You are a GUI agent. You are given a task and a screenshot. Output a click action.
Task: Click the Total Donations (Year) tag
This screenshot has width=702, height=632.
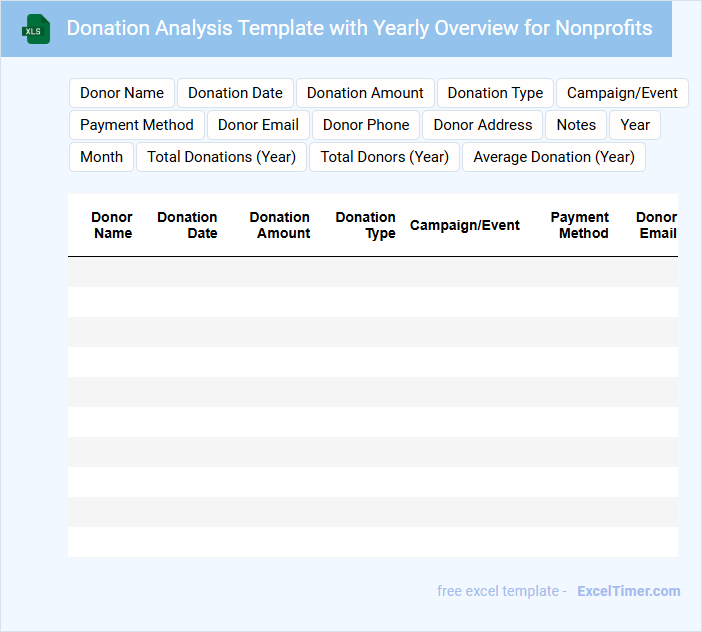point(222,157)
